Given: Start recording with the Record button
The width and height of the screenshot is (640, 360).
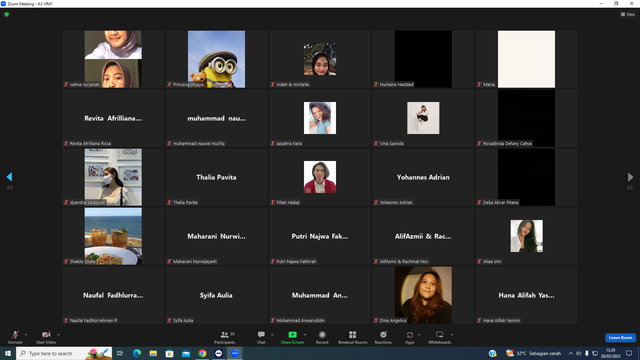Looking at the screenshot, I should coord(322,337).
